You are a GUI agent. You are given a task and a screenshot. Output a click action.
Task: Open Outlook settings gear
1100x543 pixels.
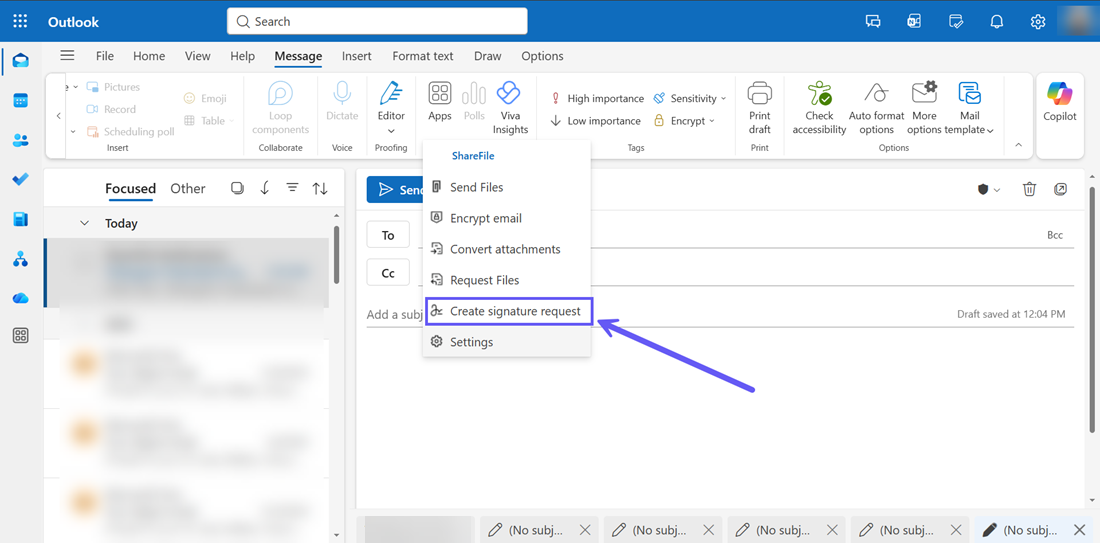pos(1038,21)
